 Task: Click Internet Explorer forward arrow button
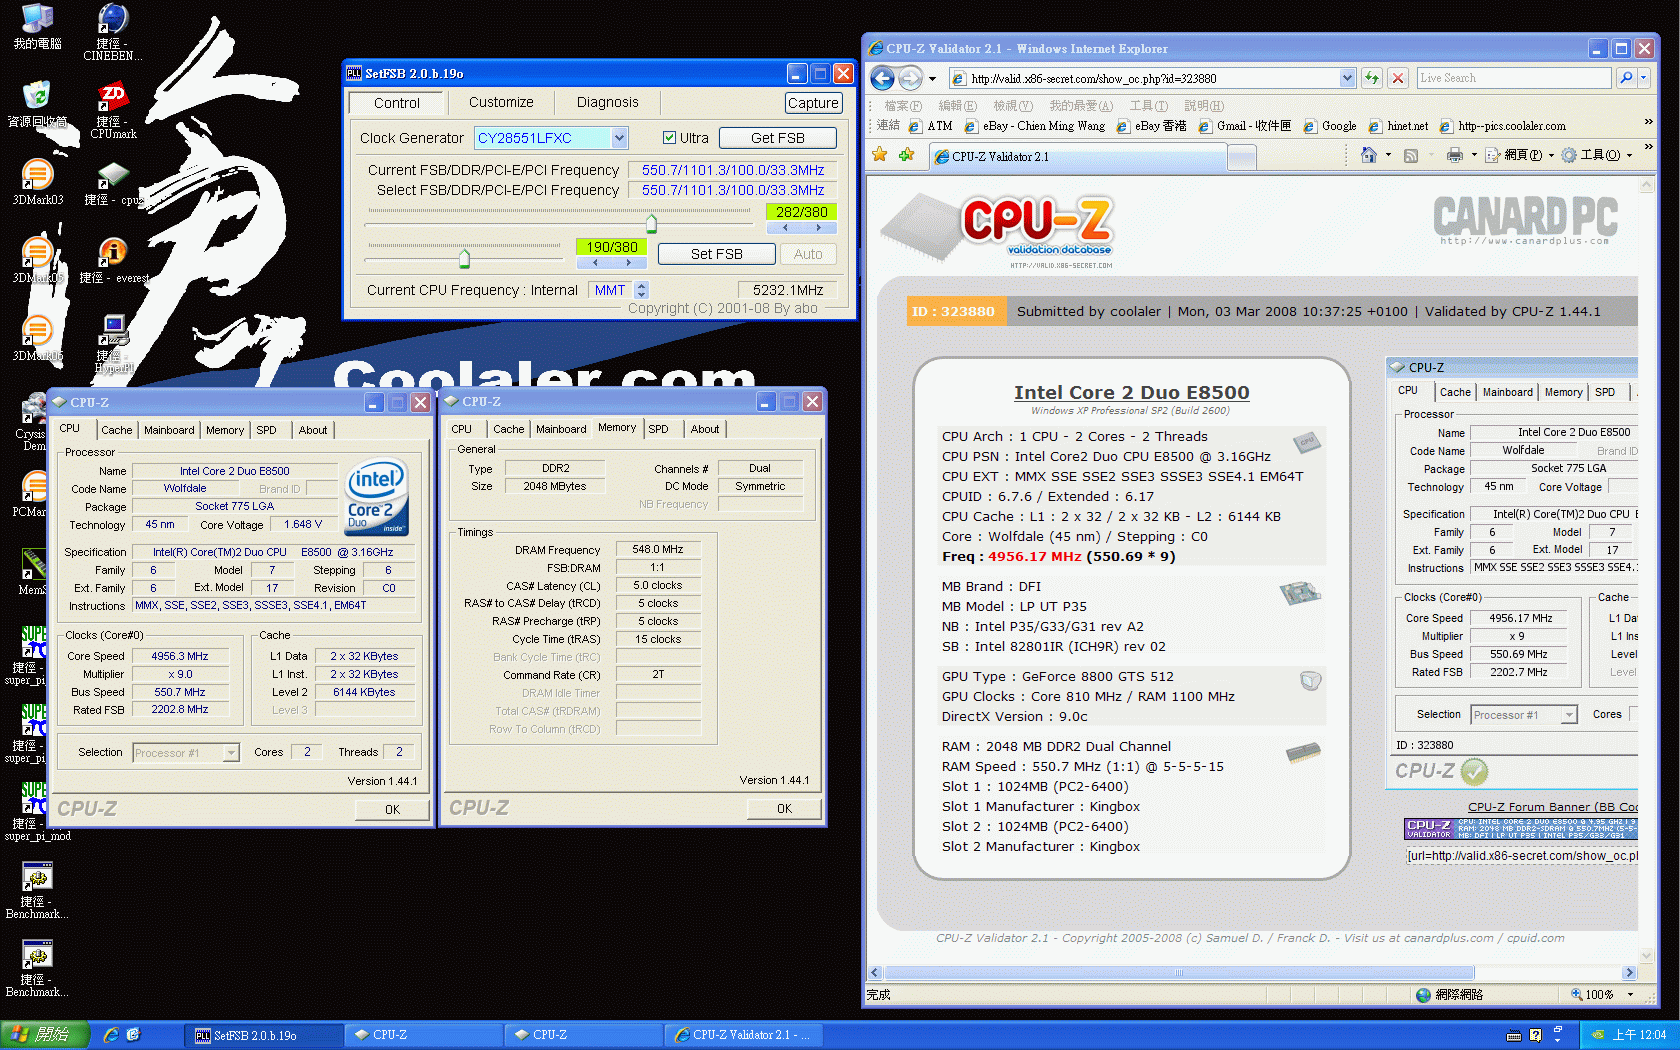click(x=910, y=78)
